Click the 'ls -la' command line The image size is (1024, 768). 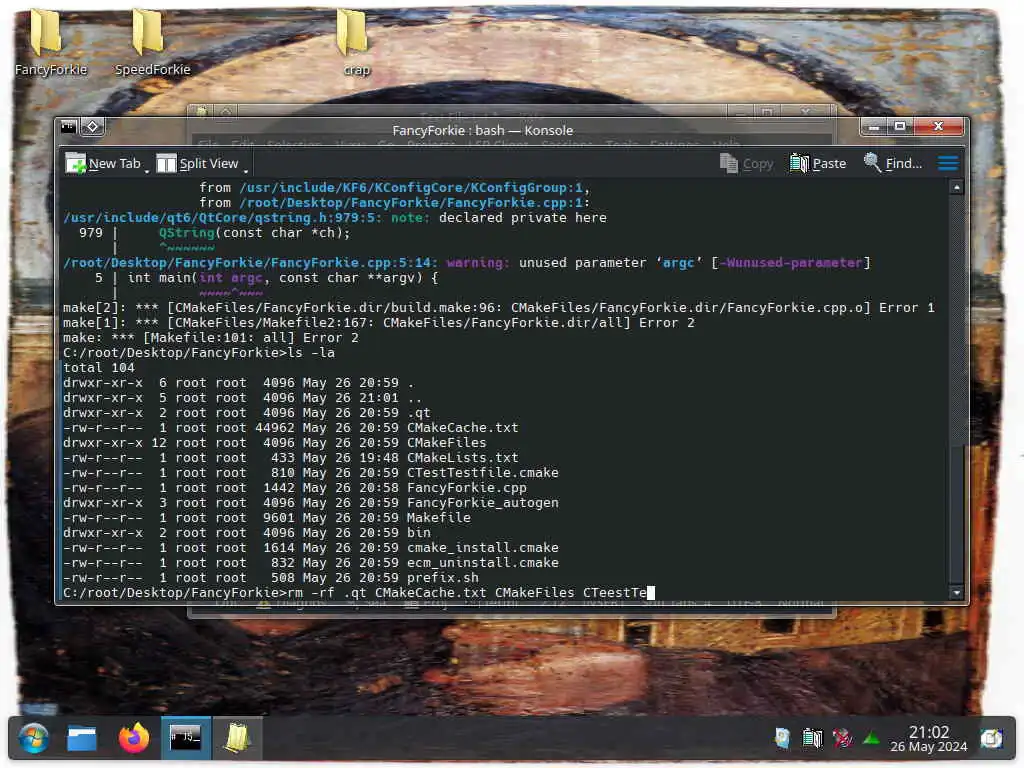(199, 353)
